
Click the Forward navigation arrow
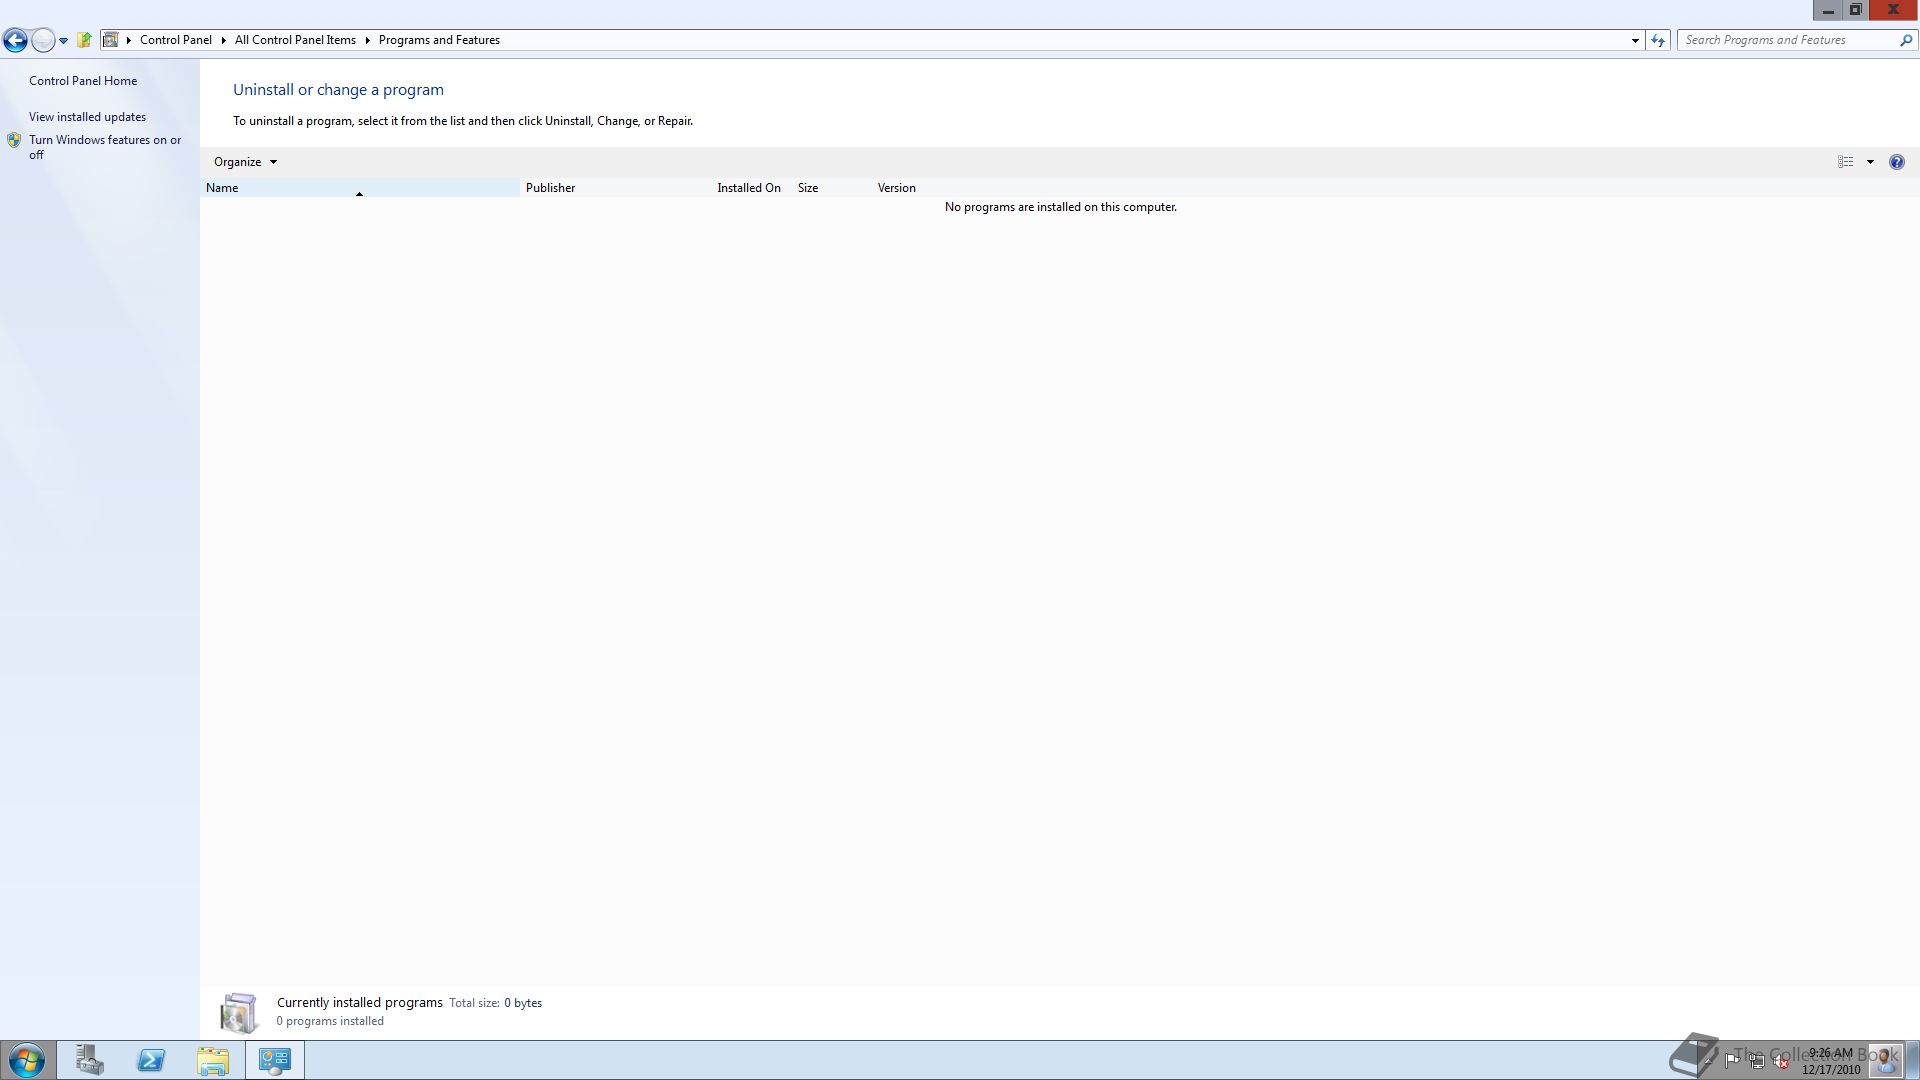click(x=43, y=40)
